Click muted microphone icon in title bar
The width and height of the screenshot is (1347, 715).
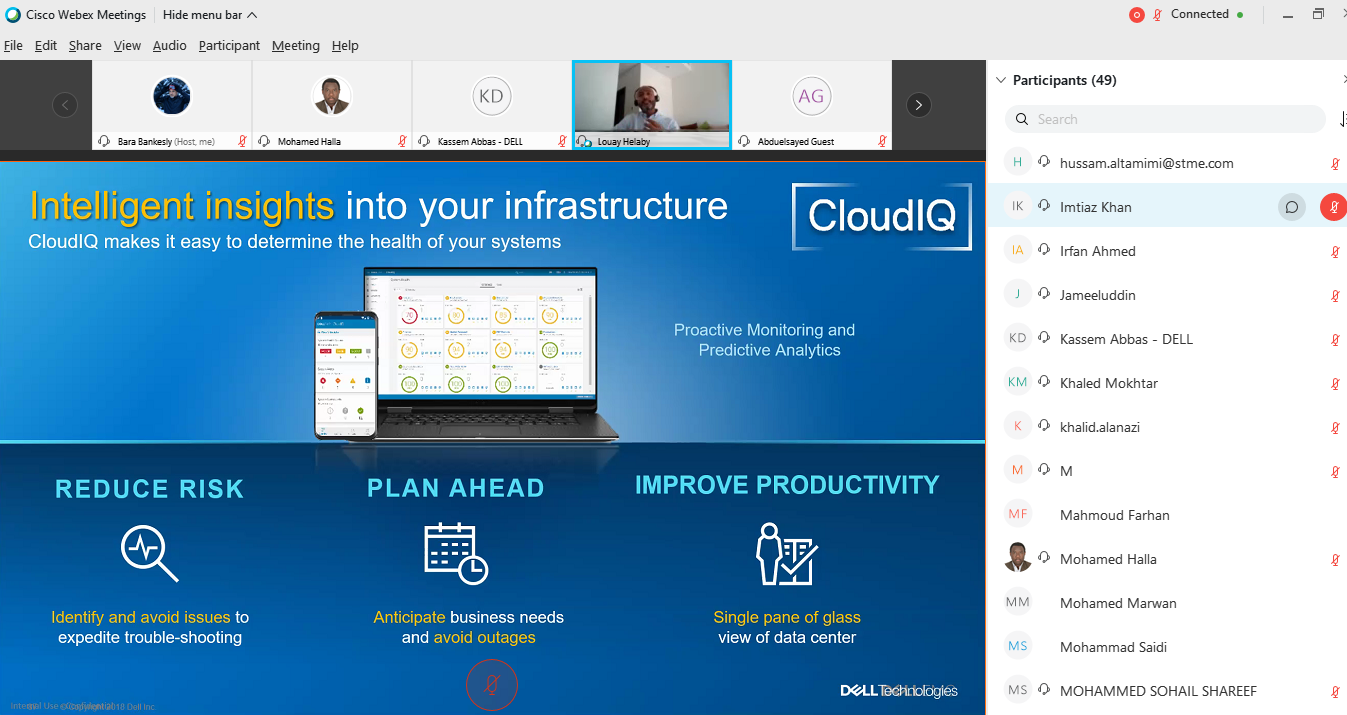click(x=1158, y=15)
